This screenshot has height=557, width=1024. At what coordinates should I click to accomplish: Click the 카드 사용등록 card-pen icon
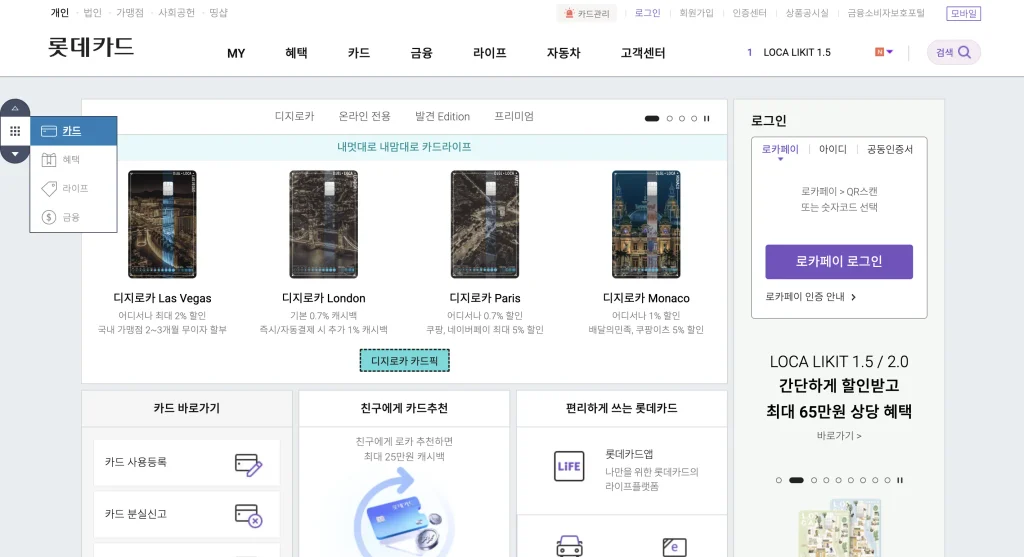[248, 464]
